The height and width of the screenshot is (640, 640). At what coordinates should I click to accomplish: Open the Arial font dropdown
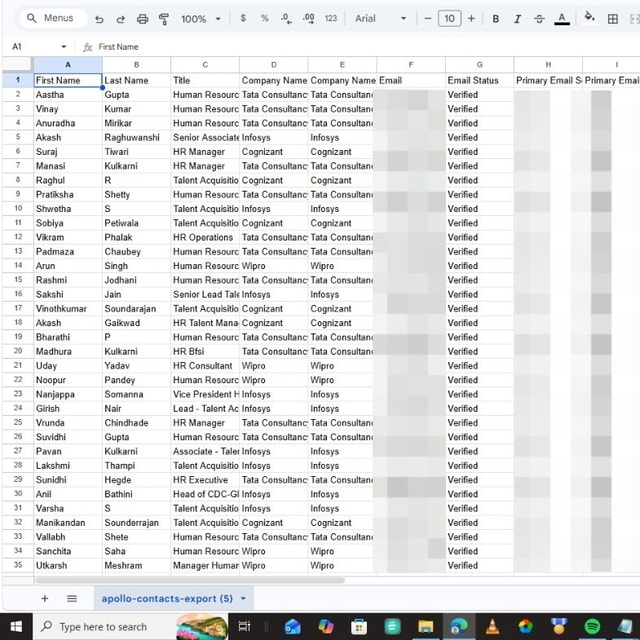(x=380, y=18)
